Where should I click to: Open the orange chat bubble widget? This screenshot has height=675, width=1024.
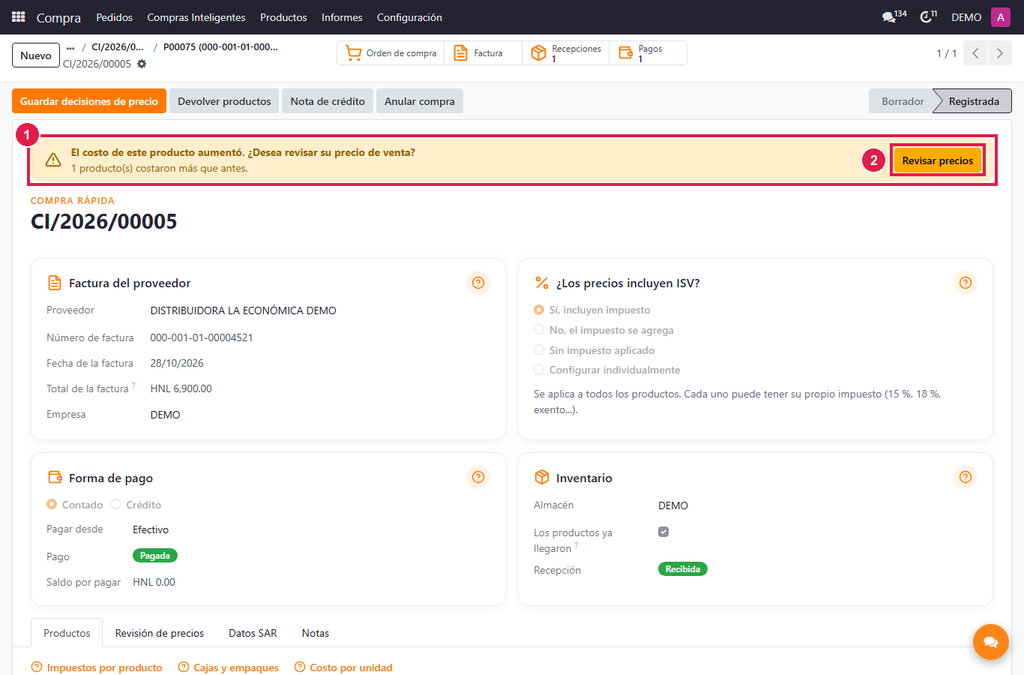click(x=990, y=642)
